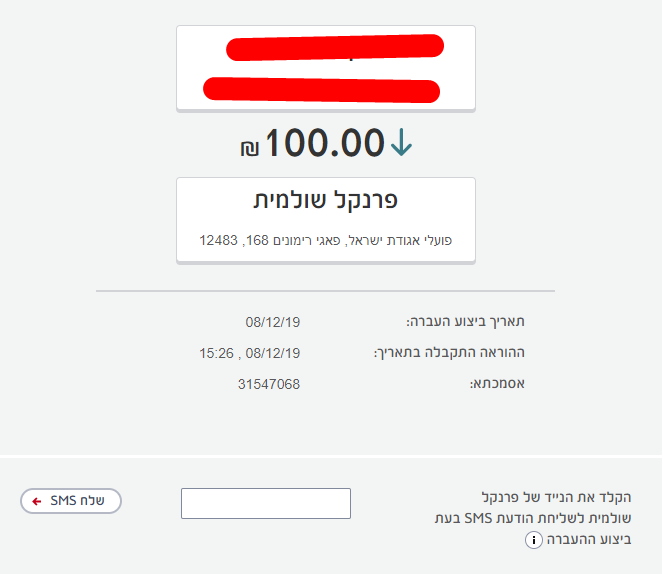Click the horizontal divider above transfer details
The width and height of the screenshot is (663, 574).
tap(325, 291)
